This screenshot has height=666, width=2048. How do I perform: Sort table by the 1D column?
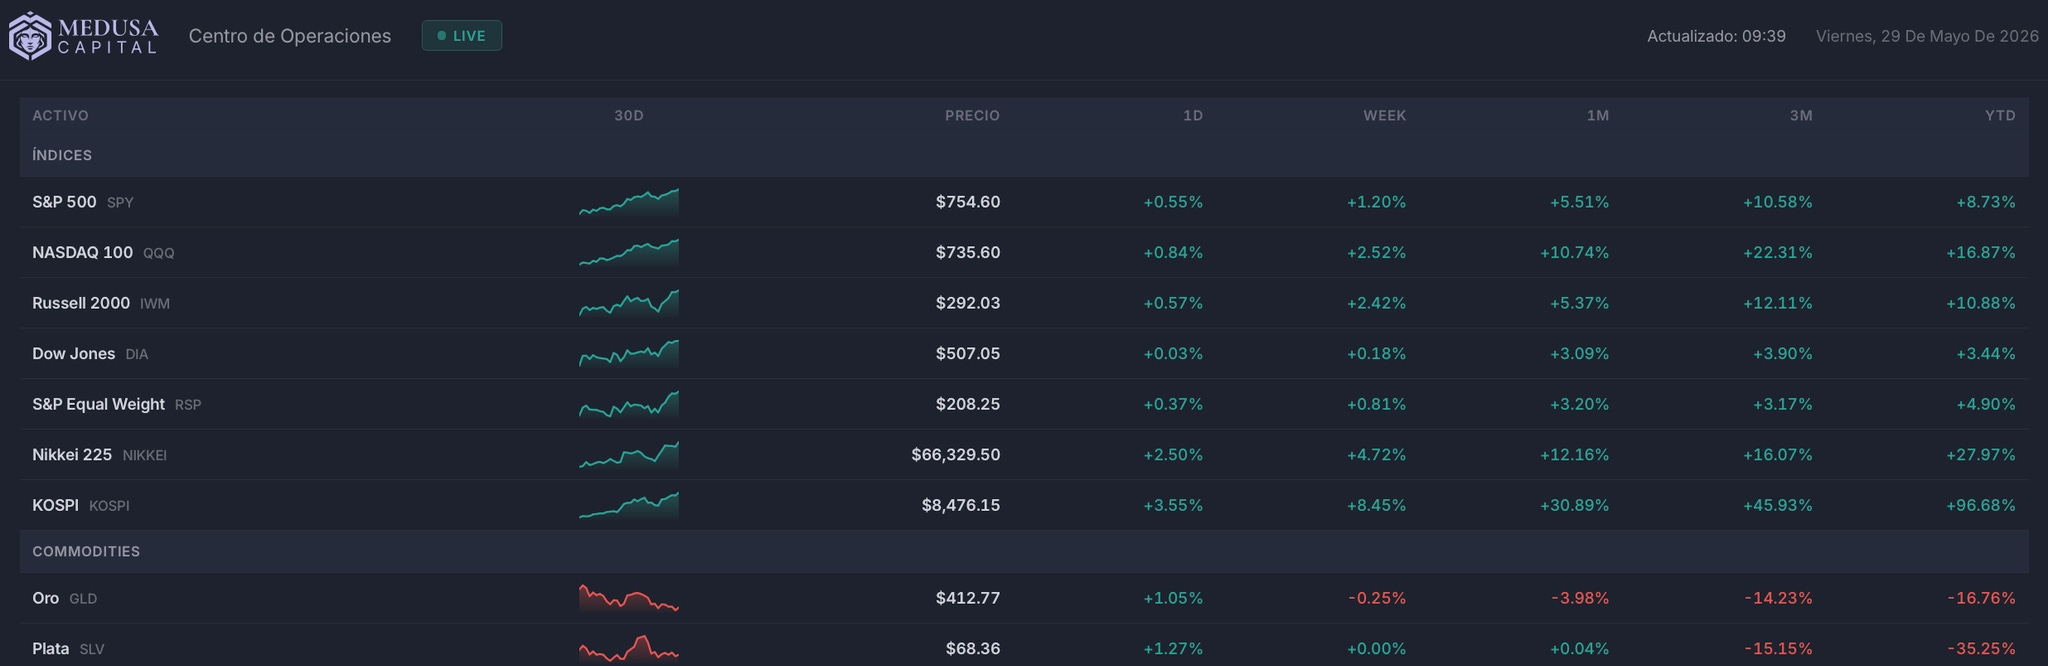[1193, 116]
